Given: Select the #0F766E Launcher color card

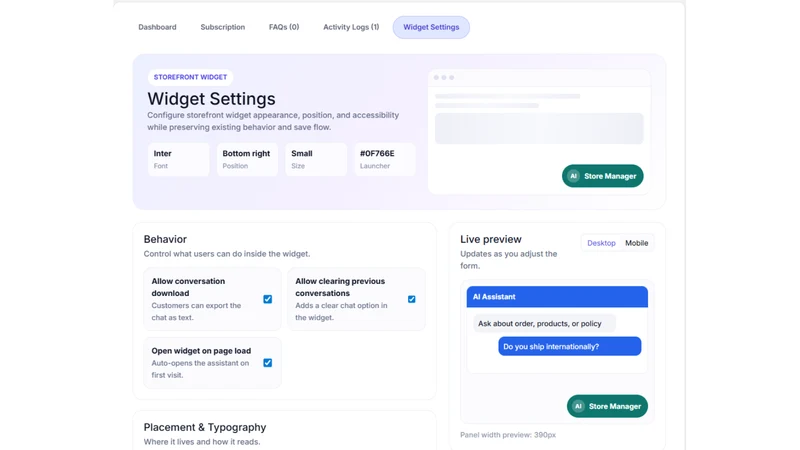Looking at the screenshot, I should (x=385, y=159).
